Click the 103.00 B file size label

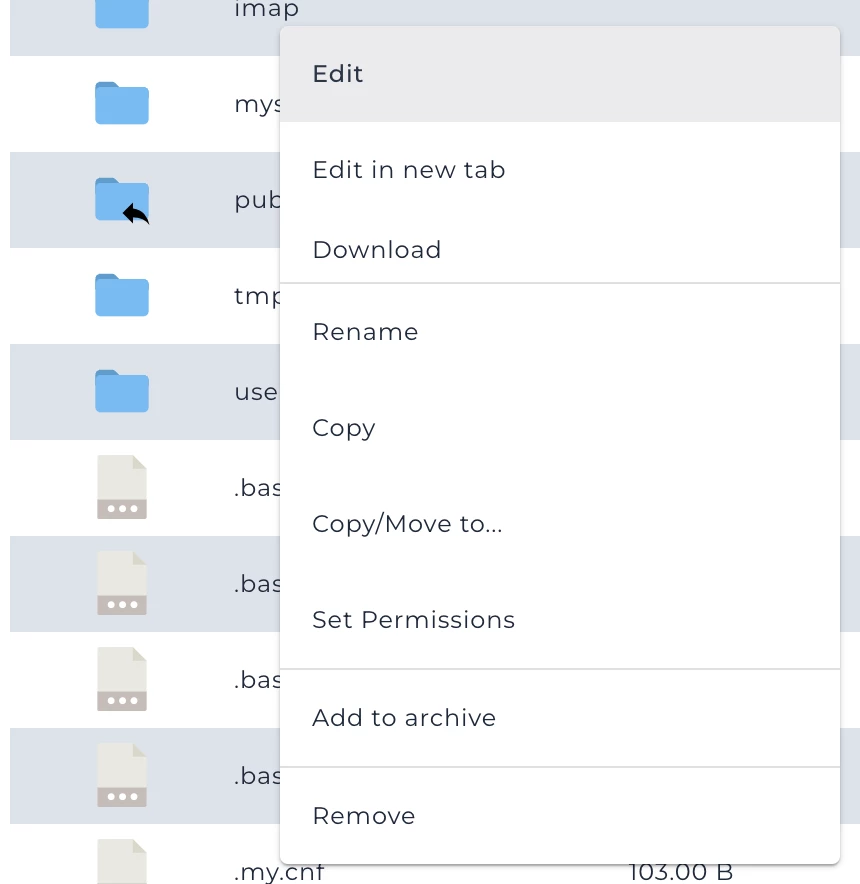682,872
